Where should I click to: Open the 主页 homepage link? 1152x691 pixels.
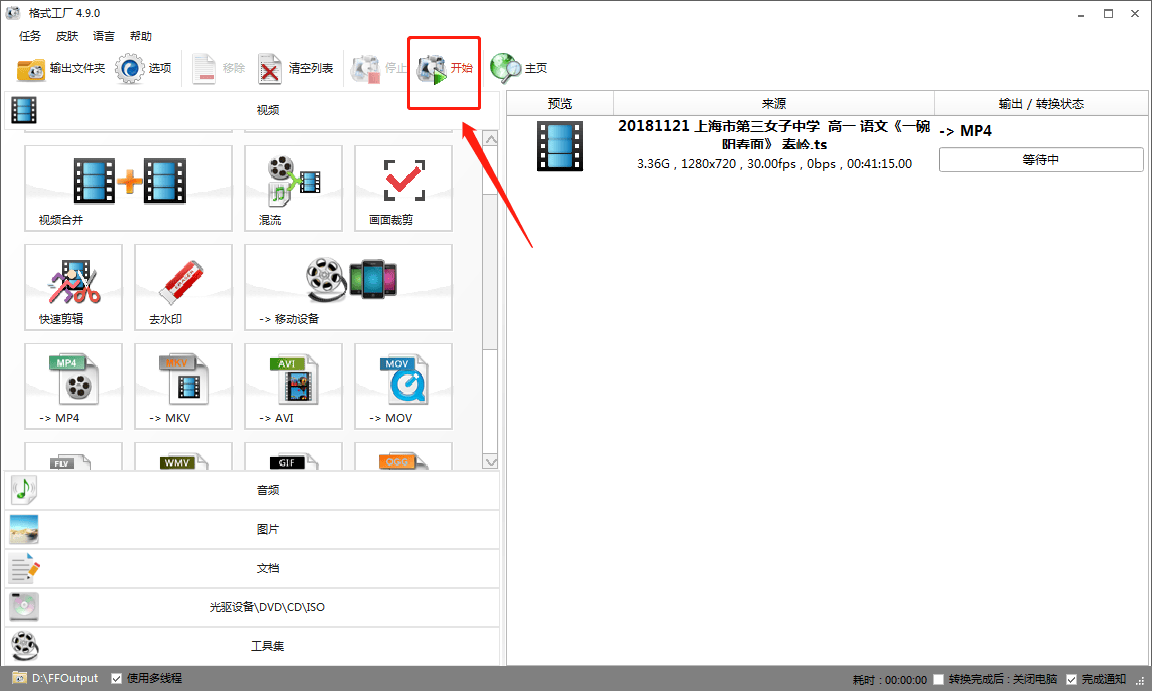coord(519,68)
